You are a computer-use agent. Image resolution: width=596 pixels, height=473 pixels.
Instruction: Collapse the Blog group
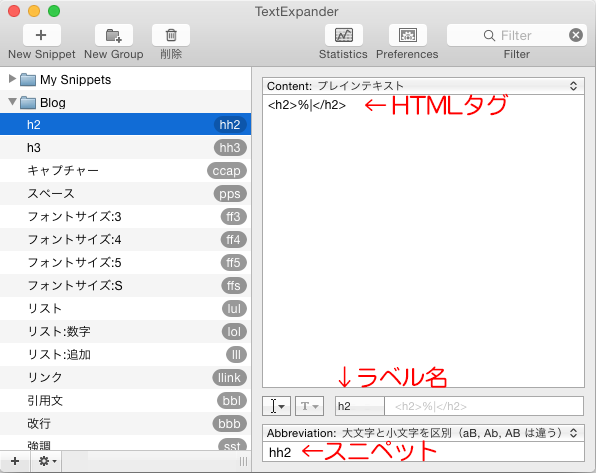[12, 102]
